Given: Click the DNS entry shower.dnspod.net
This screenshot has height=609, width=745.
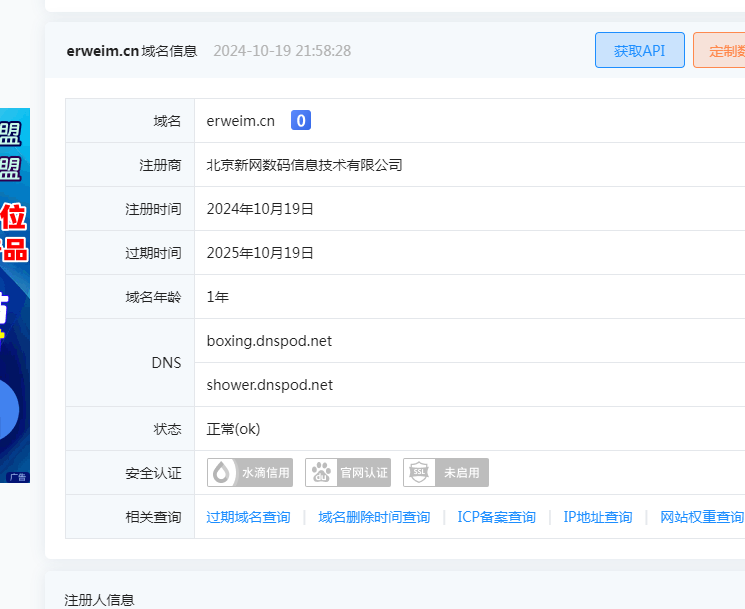Looking at the screenshot, I should (269, 385).
